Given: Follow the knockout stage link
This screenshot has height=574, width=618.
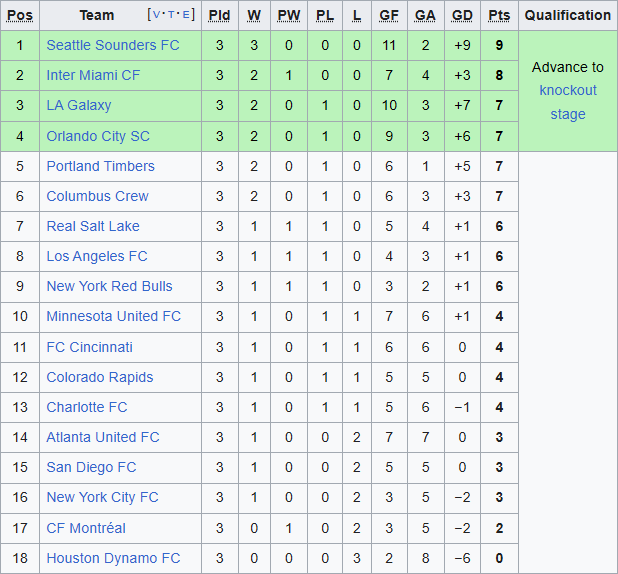Looking at the screenshot, I should tap(568, 102).
